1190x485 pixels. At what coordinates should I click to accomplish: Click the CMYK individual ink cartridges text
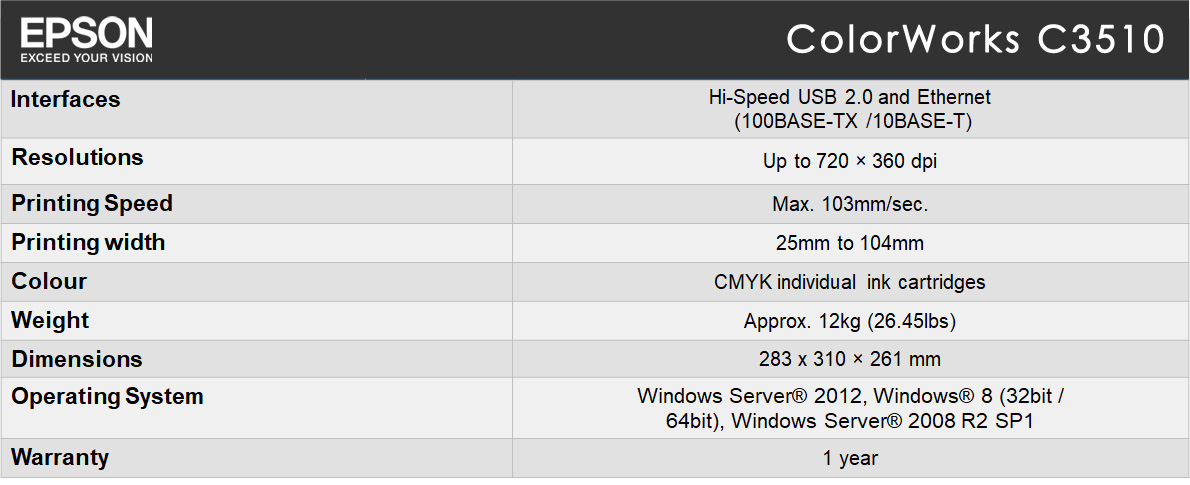click(x=849, y=282)
